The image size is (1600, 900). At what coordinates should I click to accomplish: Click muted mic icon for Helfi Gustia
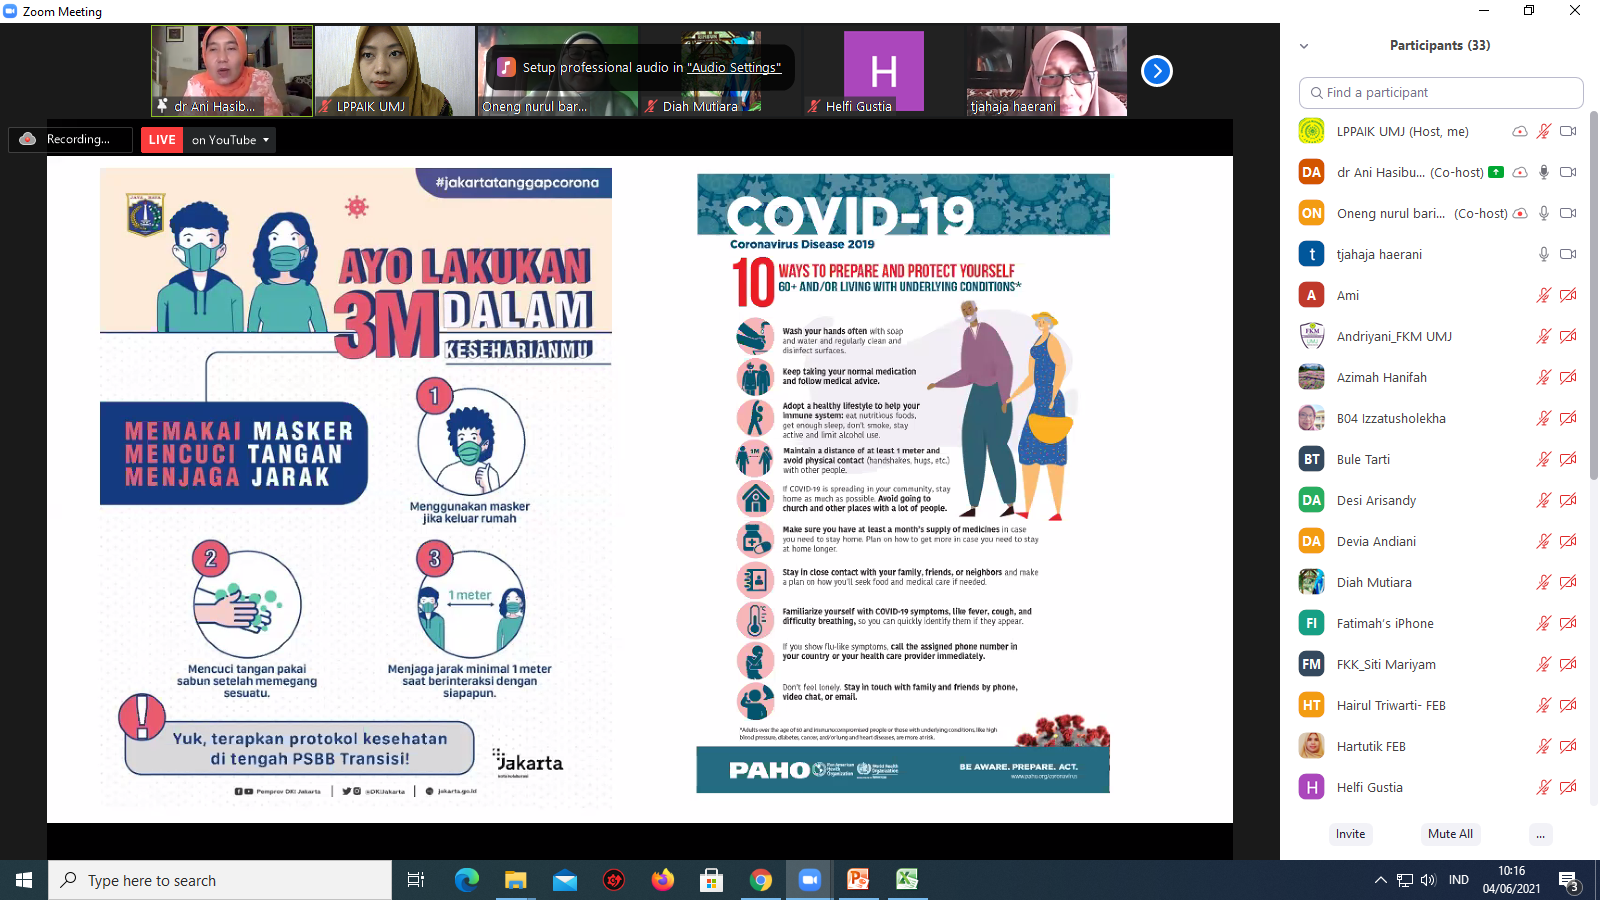click(1544, 787)
